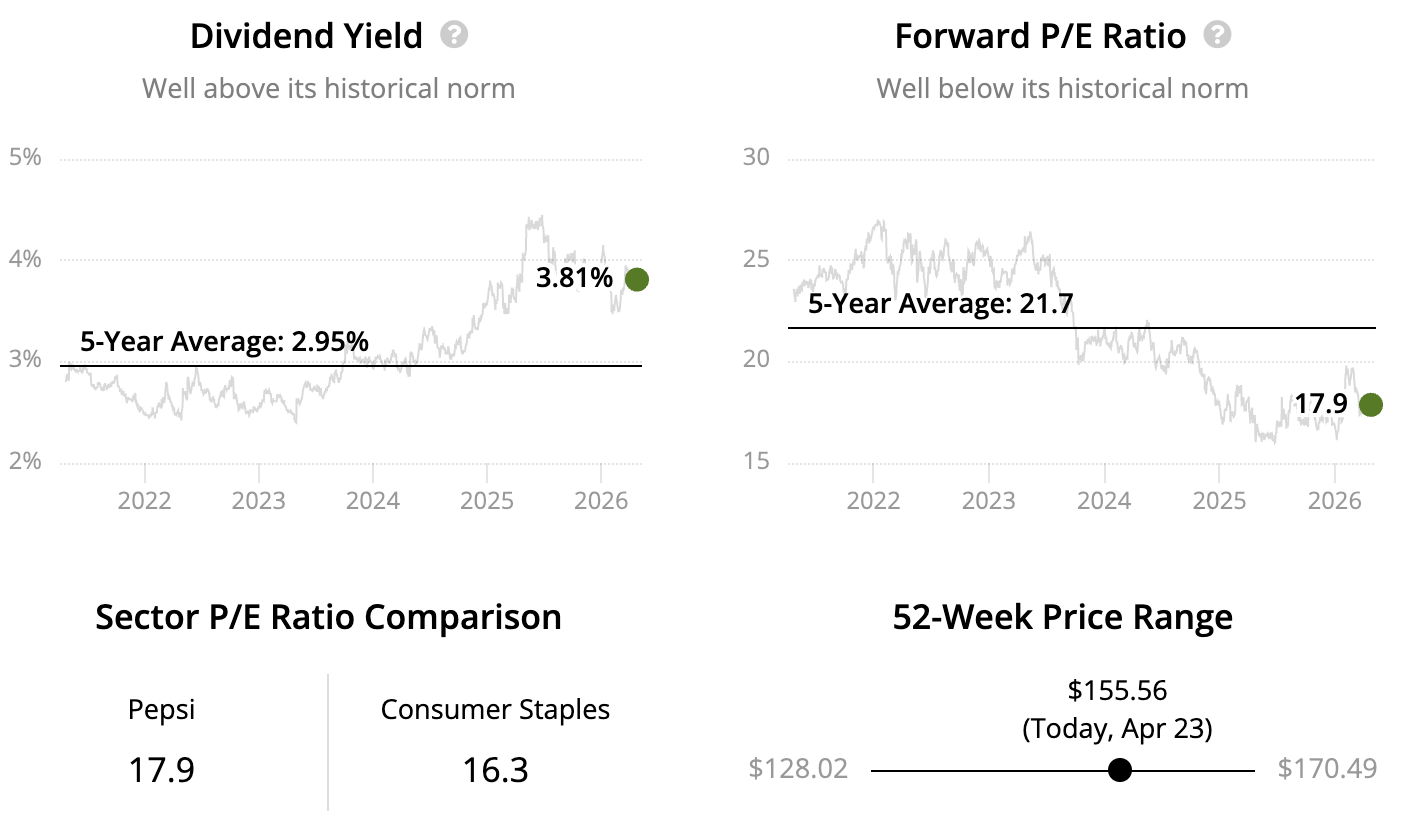Select the Dividend Yield chart title
The height and width of the screenshot is (830, 1414).
click(306, 37)
